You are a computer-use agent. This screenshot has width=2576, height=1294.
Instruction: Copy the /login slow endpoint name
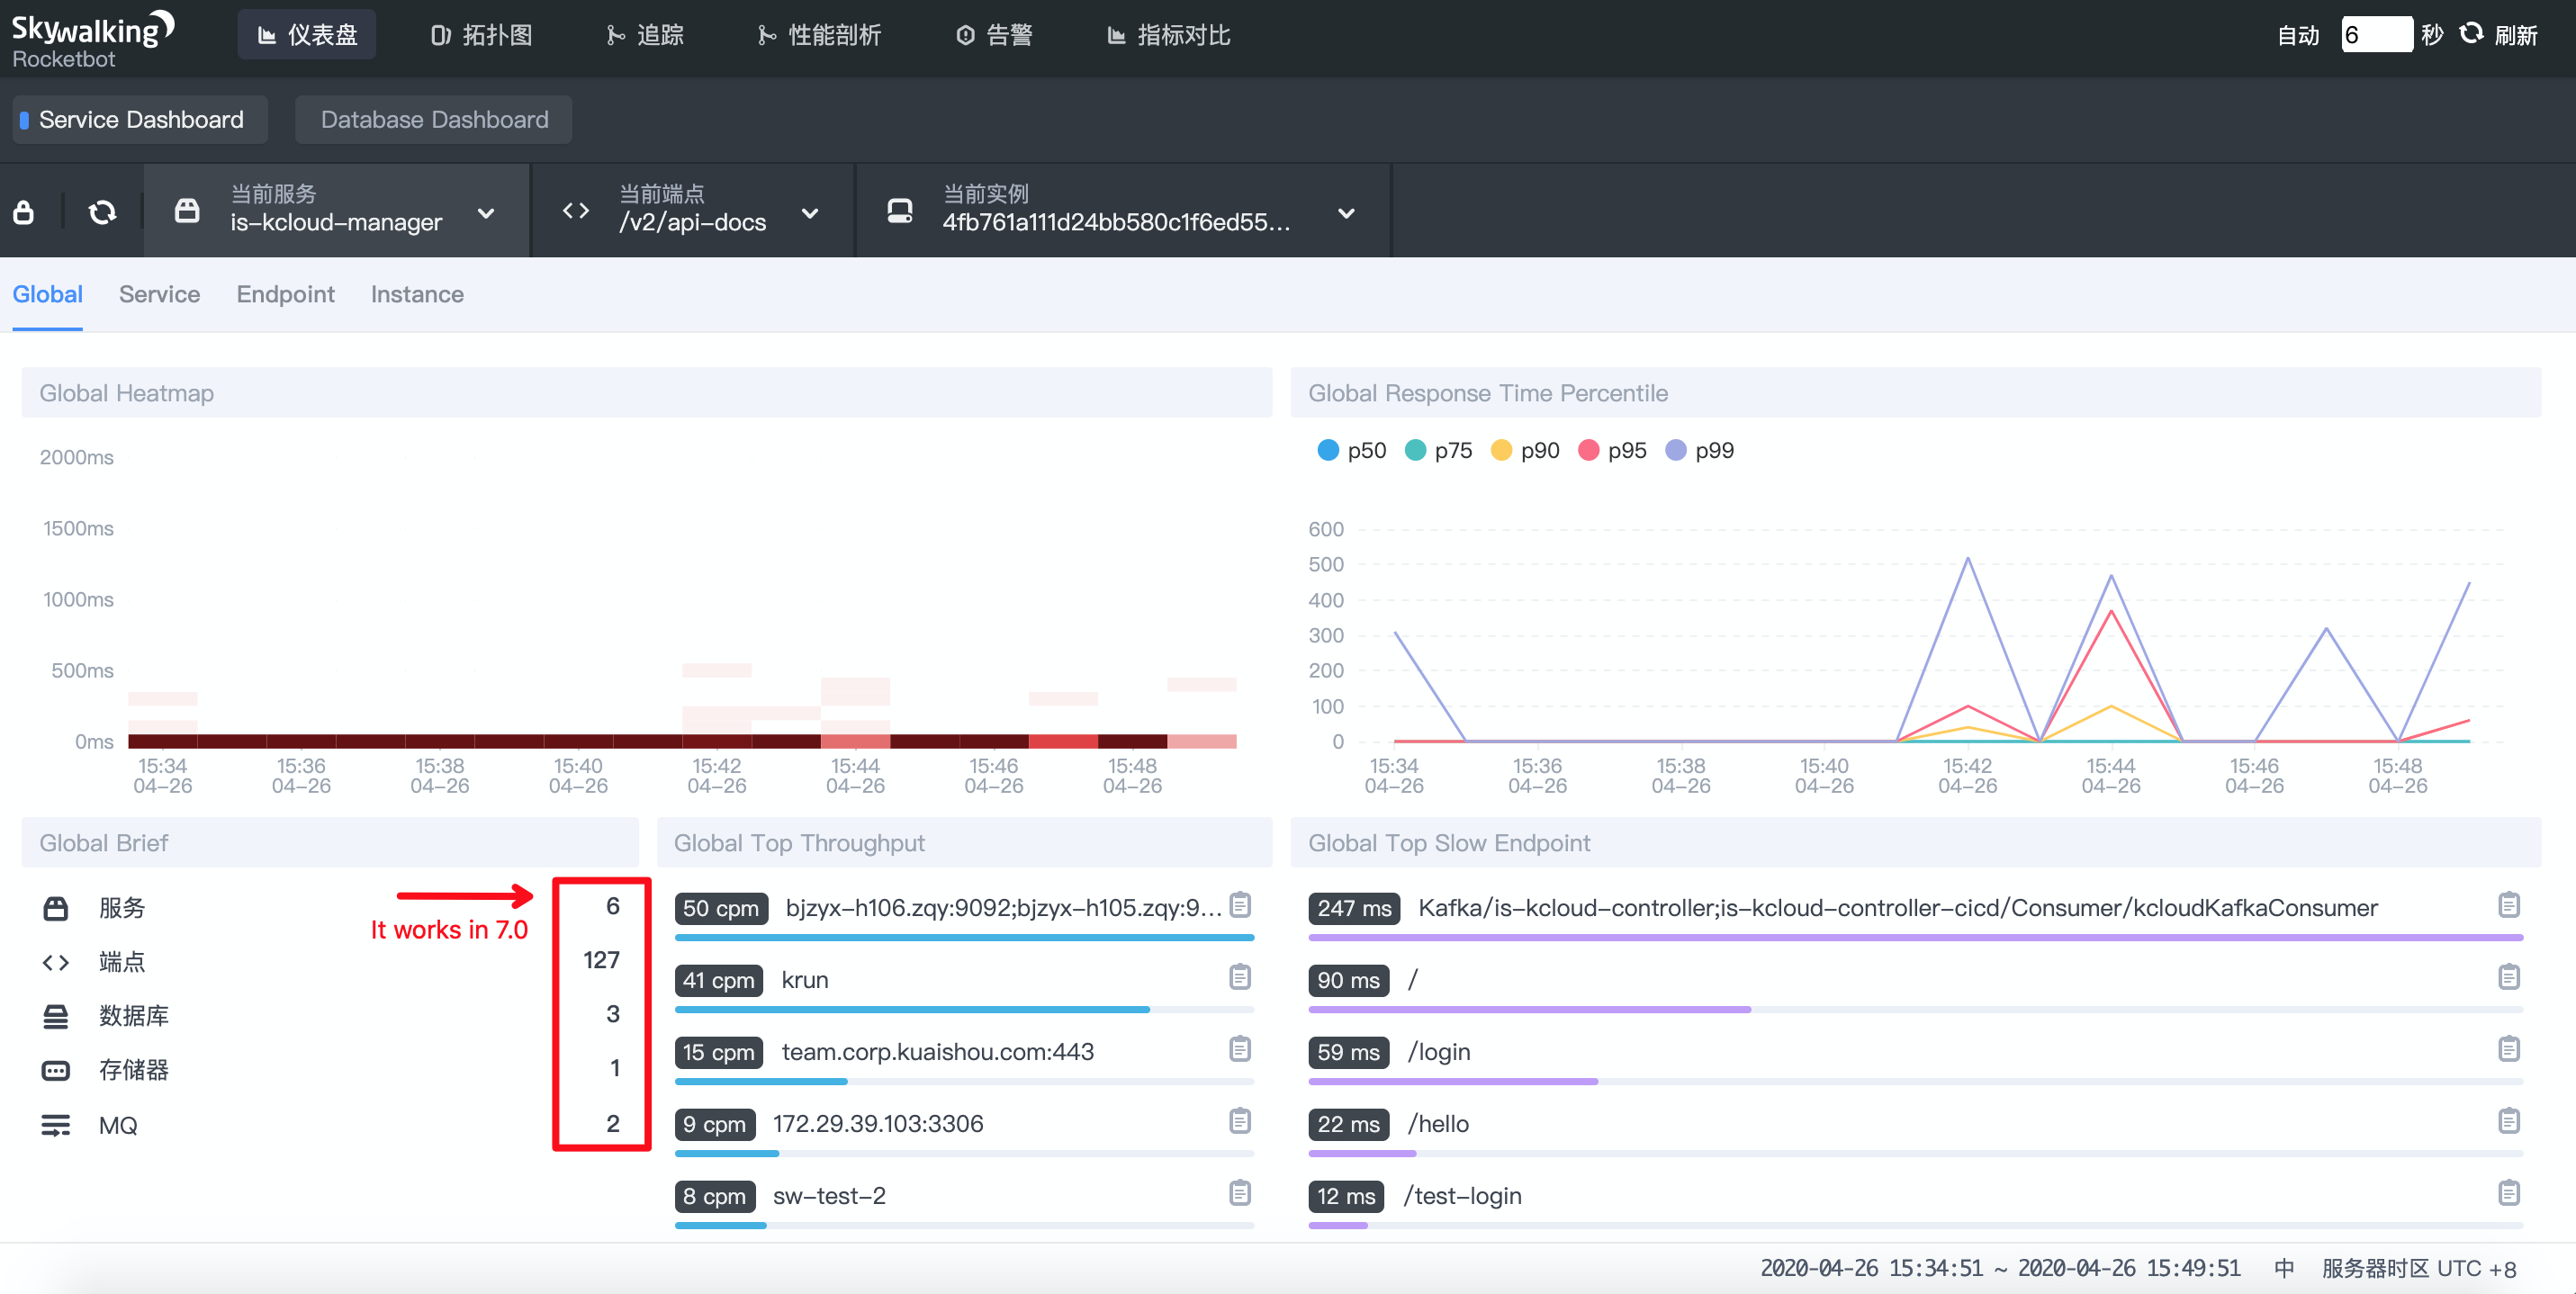[x=2508, y=1049]
